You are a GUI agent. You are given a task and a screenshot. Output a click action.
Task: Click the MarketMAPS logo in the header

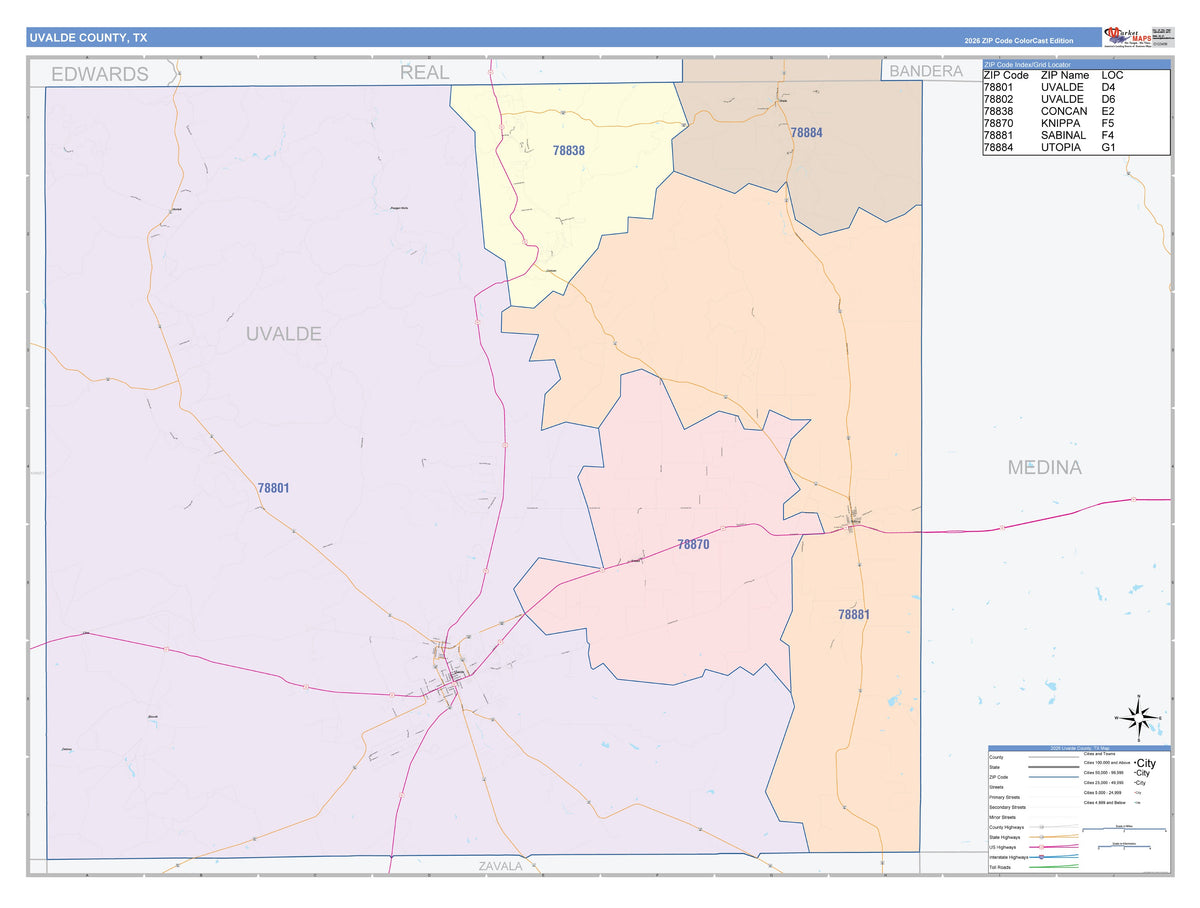pos(1127,37)
